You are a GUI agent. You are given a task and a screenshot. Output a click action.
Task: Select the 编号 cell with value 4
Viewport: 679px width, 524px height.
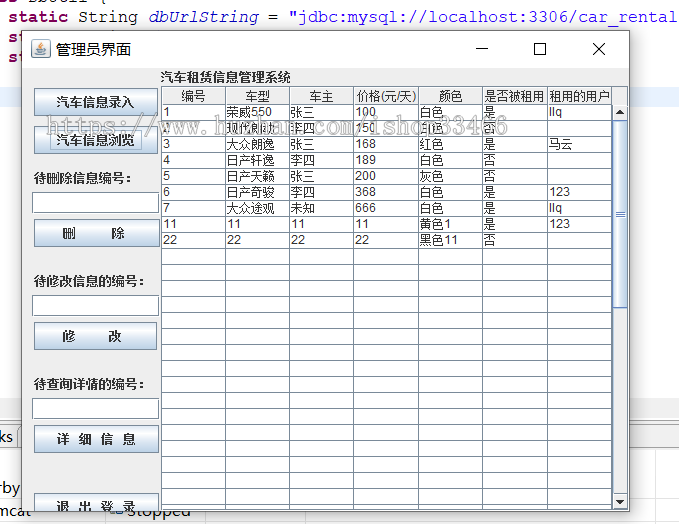click(x=193, y=160)
